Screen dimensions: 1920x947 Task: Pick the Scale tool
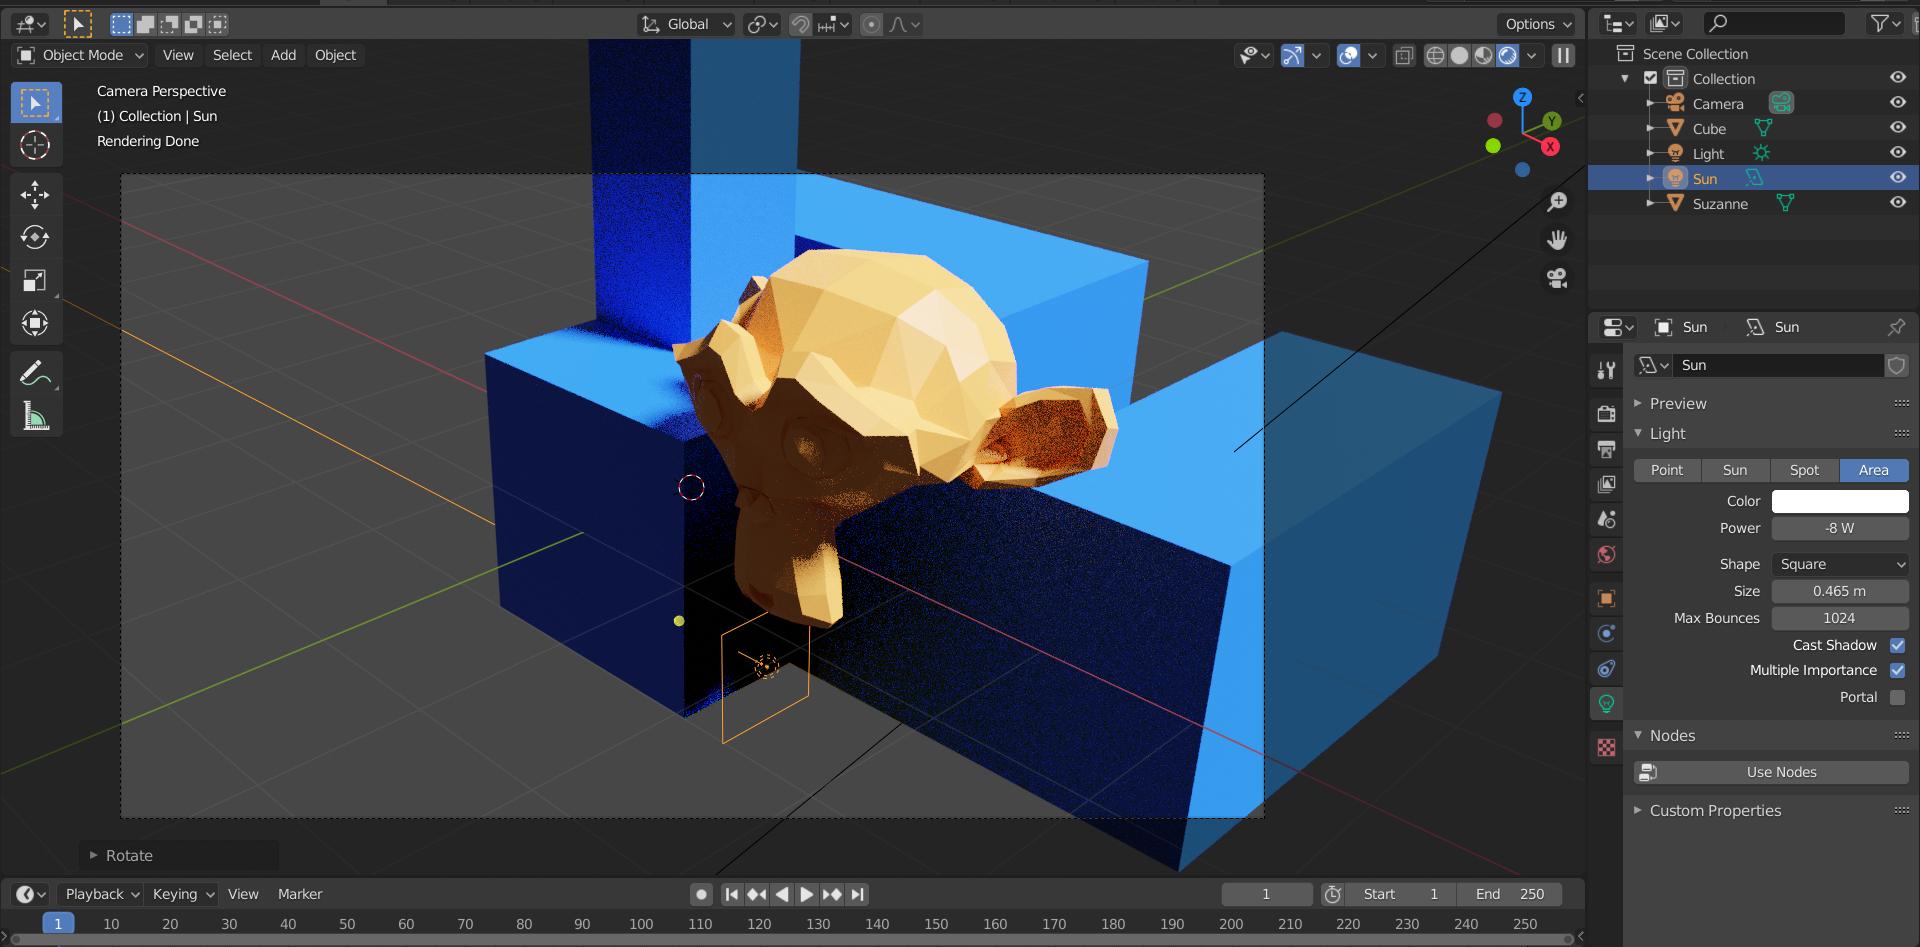(x=36, y=280)
